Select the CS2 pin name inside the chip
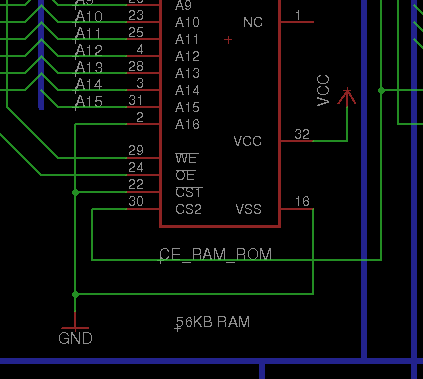Viewport: 423px width, 379px height. point(188,209)
